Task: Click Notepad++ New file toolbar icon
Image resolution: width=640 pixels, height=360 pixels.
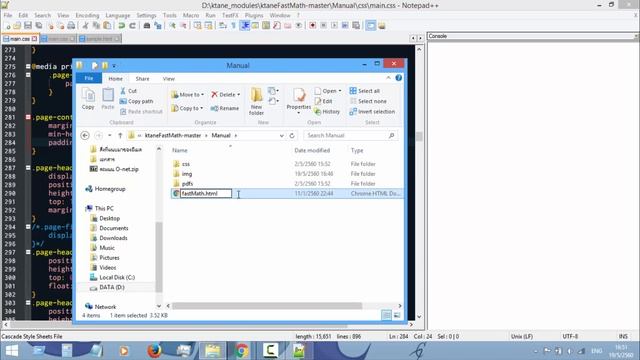Action: (7, 26)
